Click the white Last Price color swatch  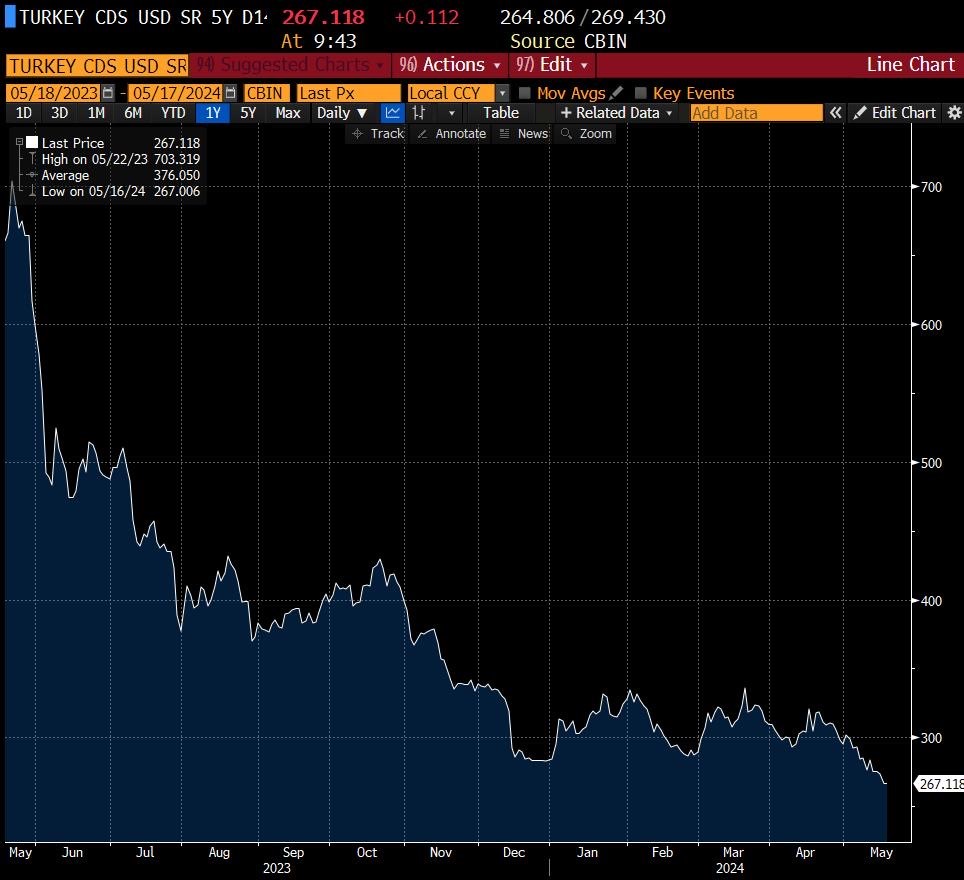coord(32,143)
